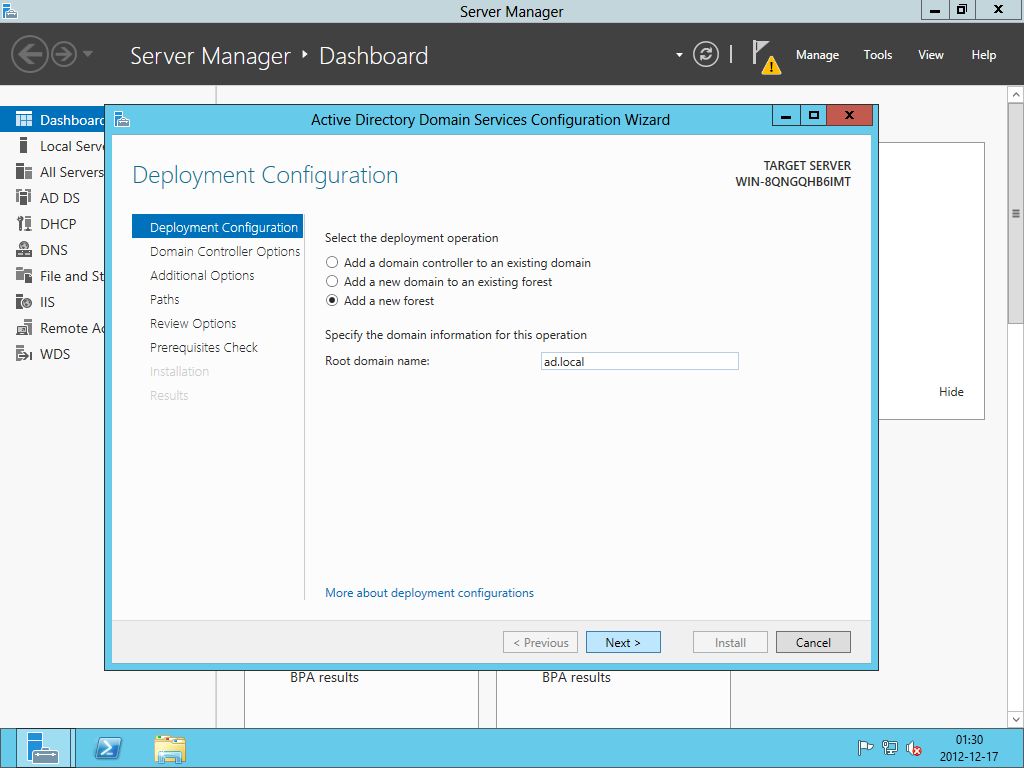Click the Install button
1024x768 pixels.
pyautogui.click(x=730, y=643)
